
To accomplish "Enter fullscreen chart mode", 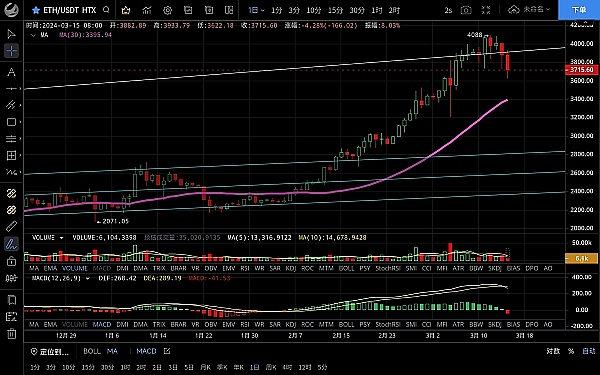I will click(486, 10).
